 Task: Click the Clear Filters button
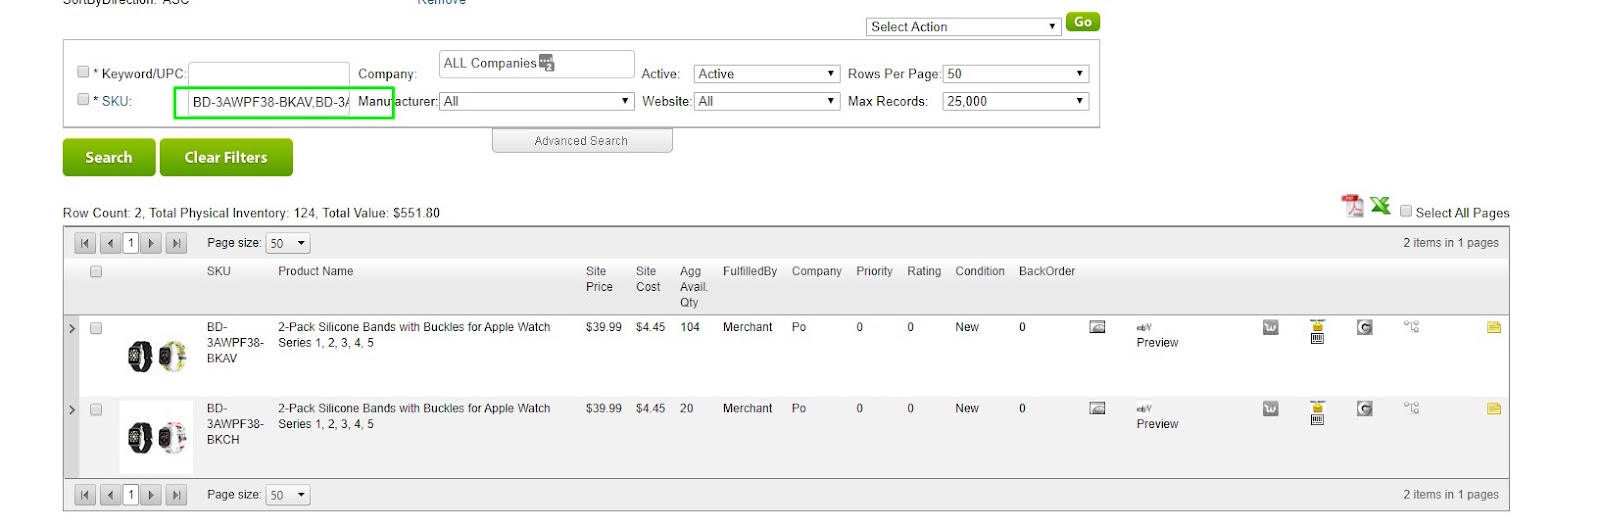[x=226, y=157]
